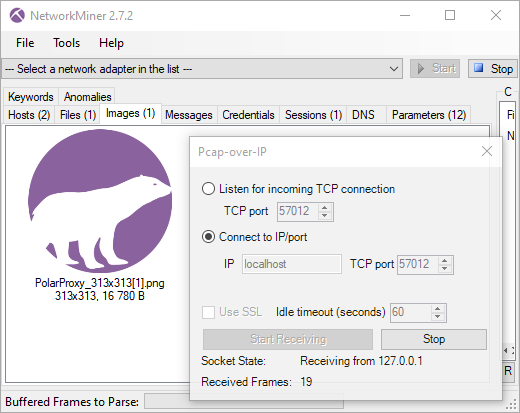Decrease the listen TCP port value
This screenshot has height=413, width=520.
325,216
